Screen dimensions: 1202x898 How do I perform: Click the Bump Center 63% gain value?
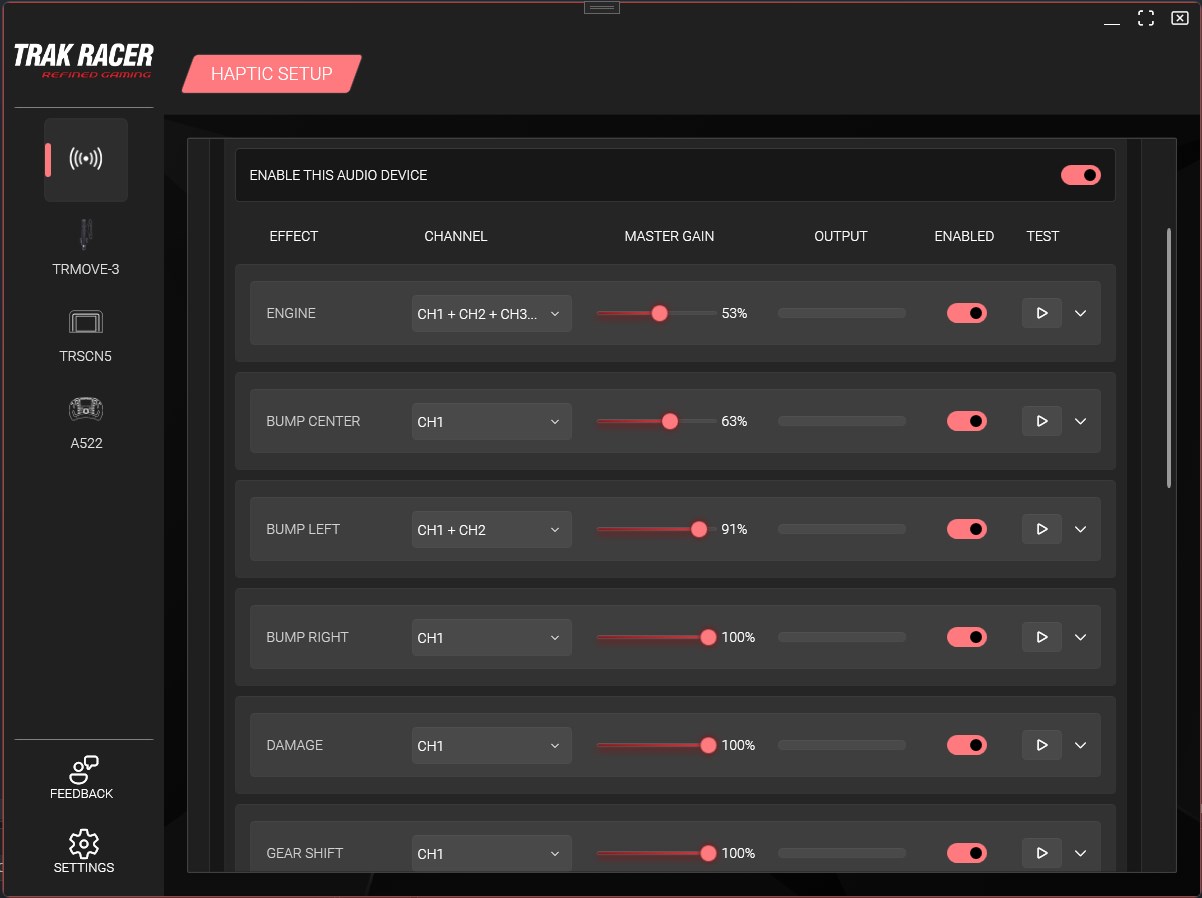tap(734, 421)
